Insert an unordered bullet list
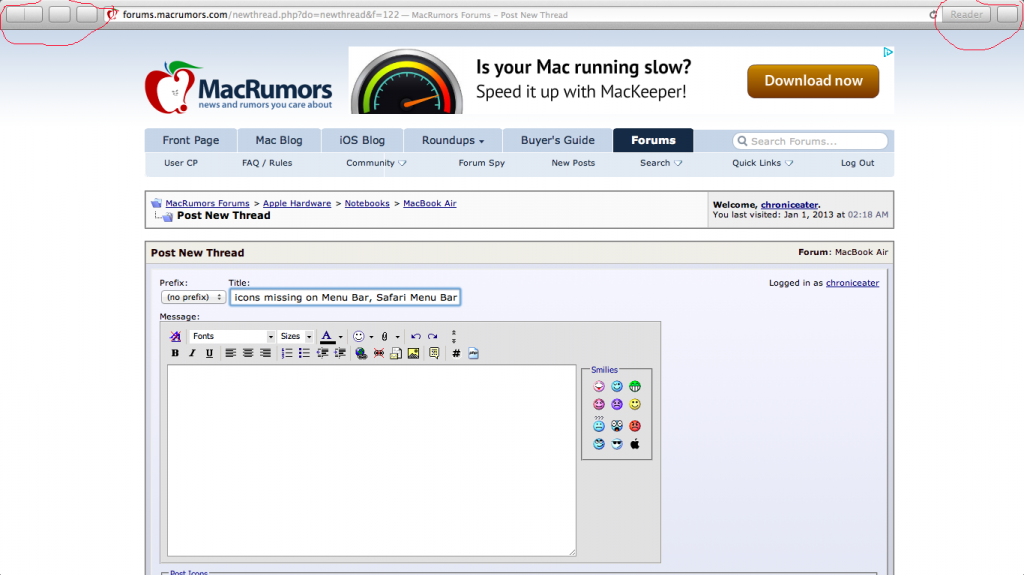The width and height of the screenshot is (1024, 575). click(x=304, y=353)
